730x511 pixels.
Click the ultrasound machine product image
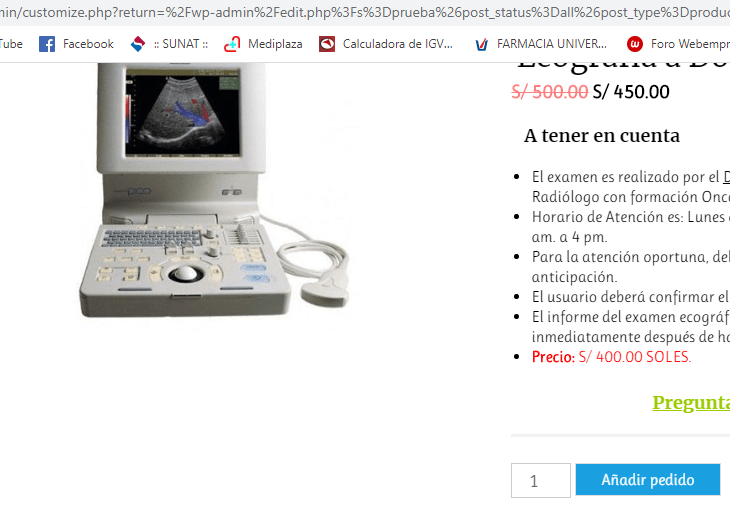click(215, 191)
